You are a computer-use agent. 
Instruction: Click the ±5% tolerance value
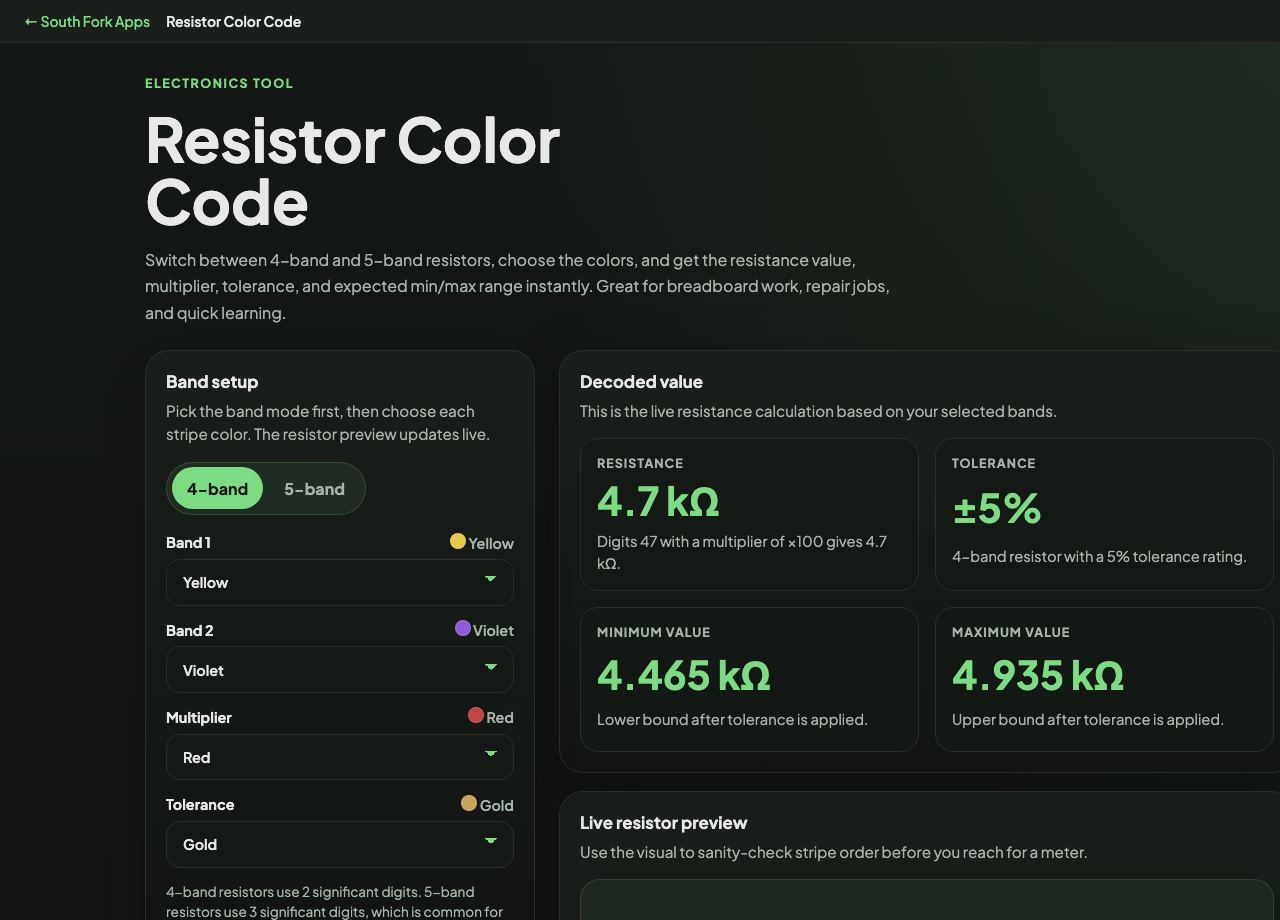(x=997, y=508)
